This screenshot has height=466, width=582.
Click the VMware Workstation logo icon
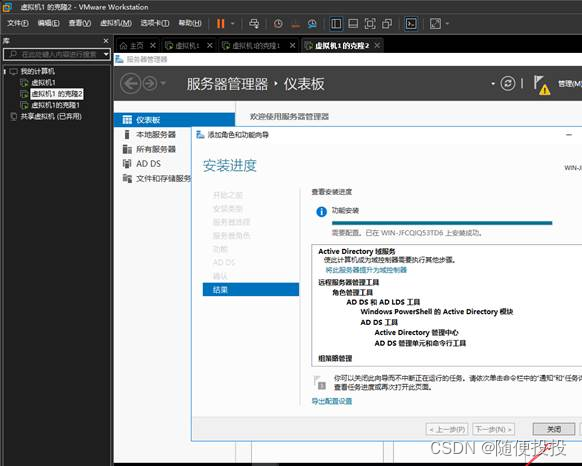click(7, 7)
